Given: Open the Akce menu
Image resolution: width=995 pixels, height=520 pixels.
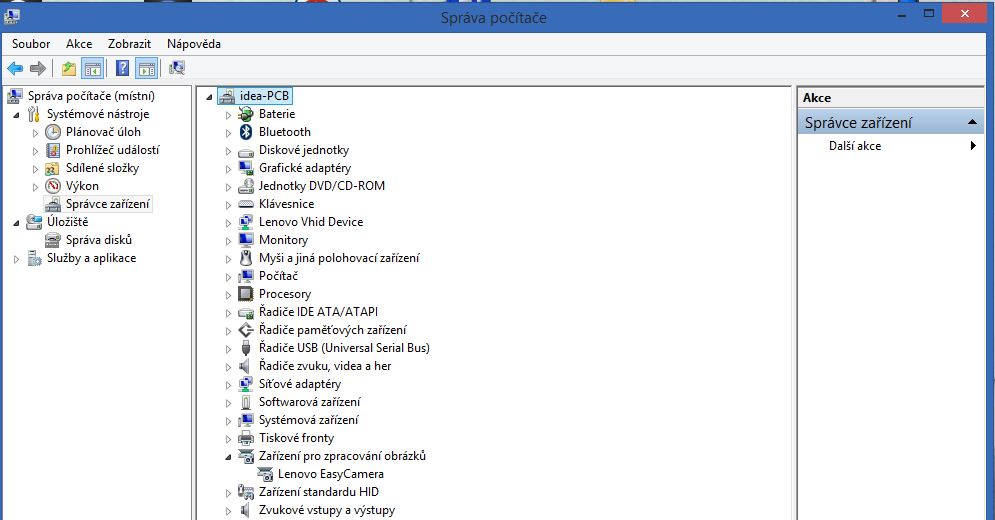Looking at the screenshot, I should [79, 44].
